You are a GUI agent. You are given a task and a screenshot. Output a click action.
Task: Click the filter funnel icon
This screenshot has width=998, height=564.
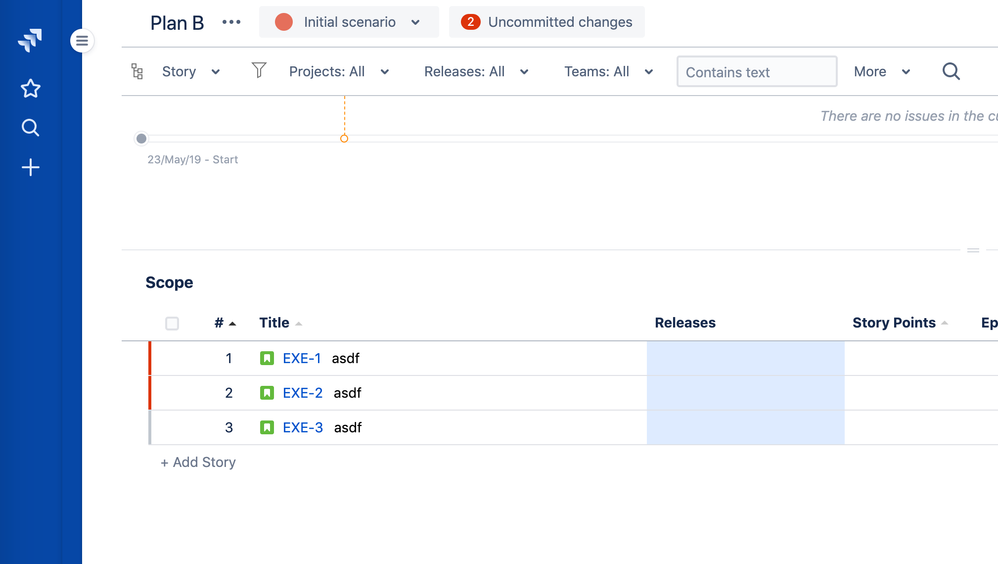(258, 70)
